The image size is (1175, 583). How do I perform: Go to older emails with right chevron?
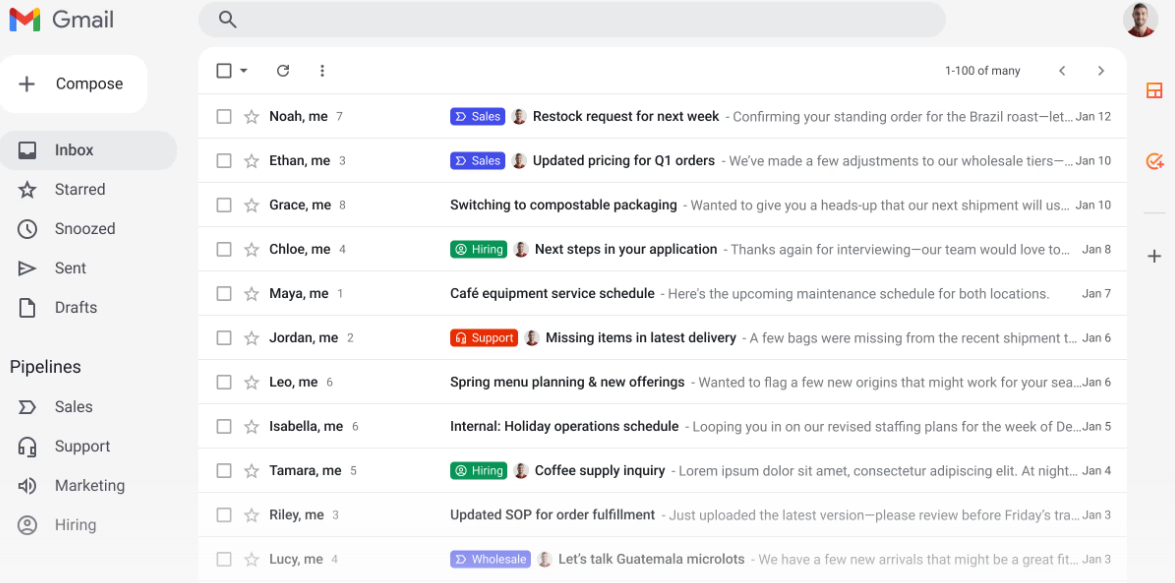[1101, 70]
